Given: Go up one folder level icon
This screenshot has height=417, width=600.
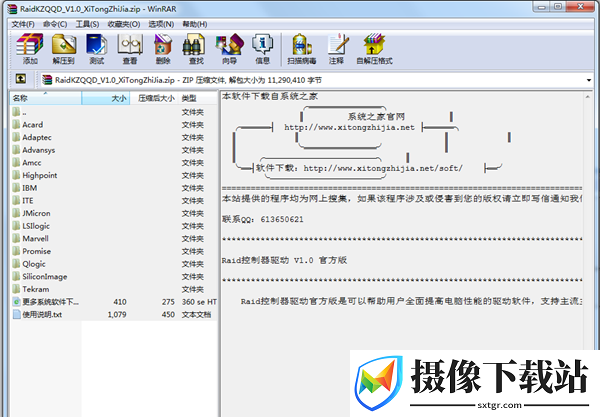Looking at the screenshot, I should 21,79.
